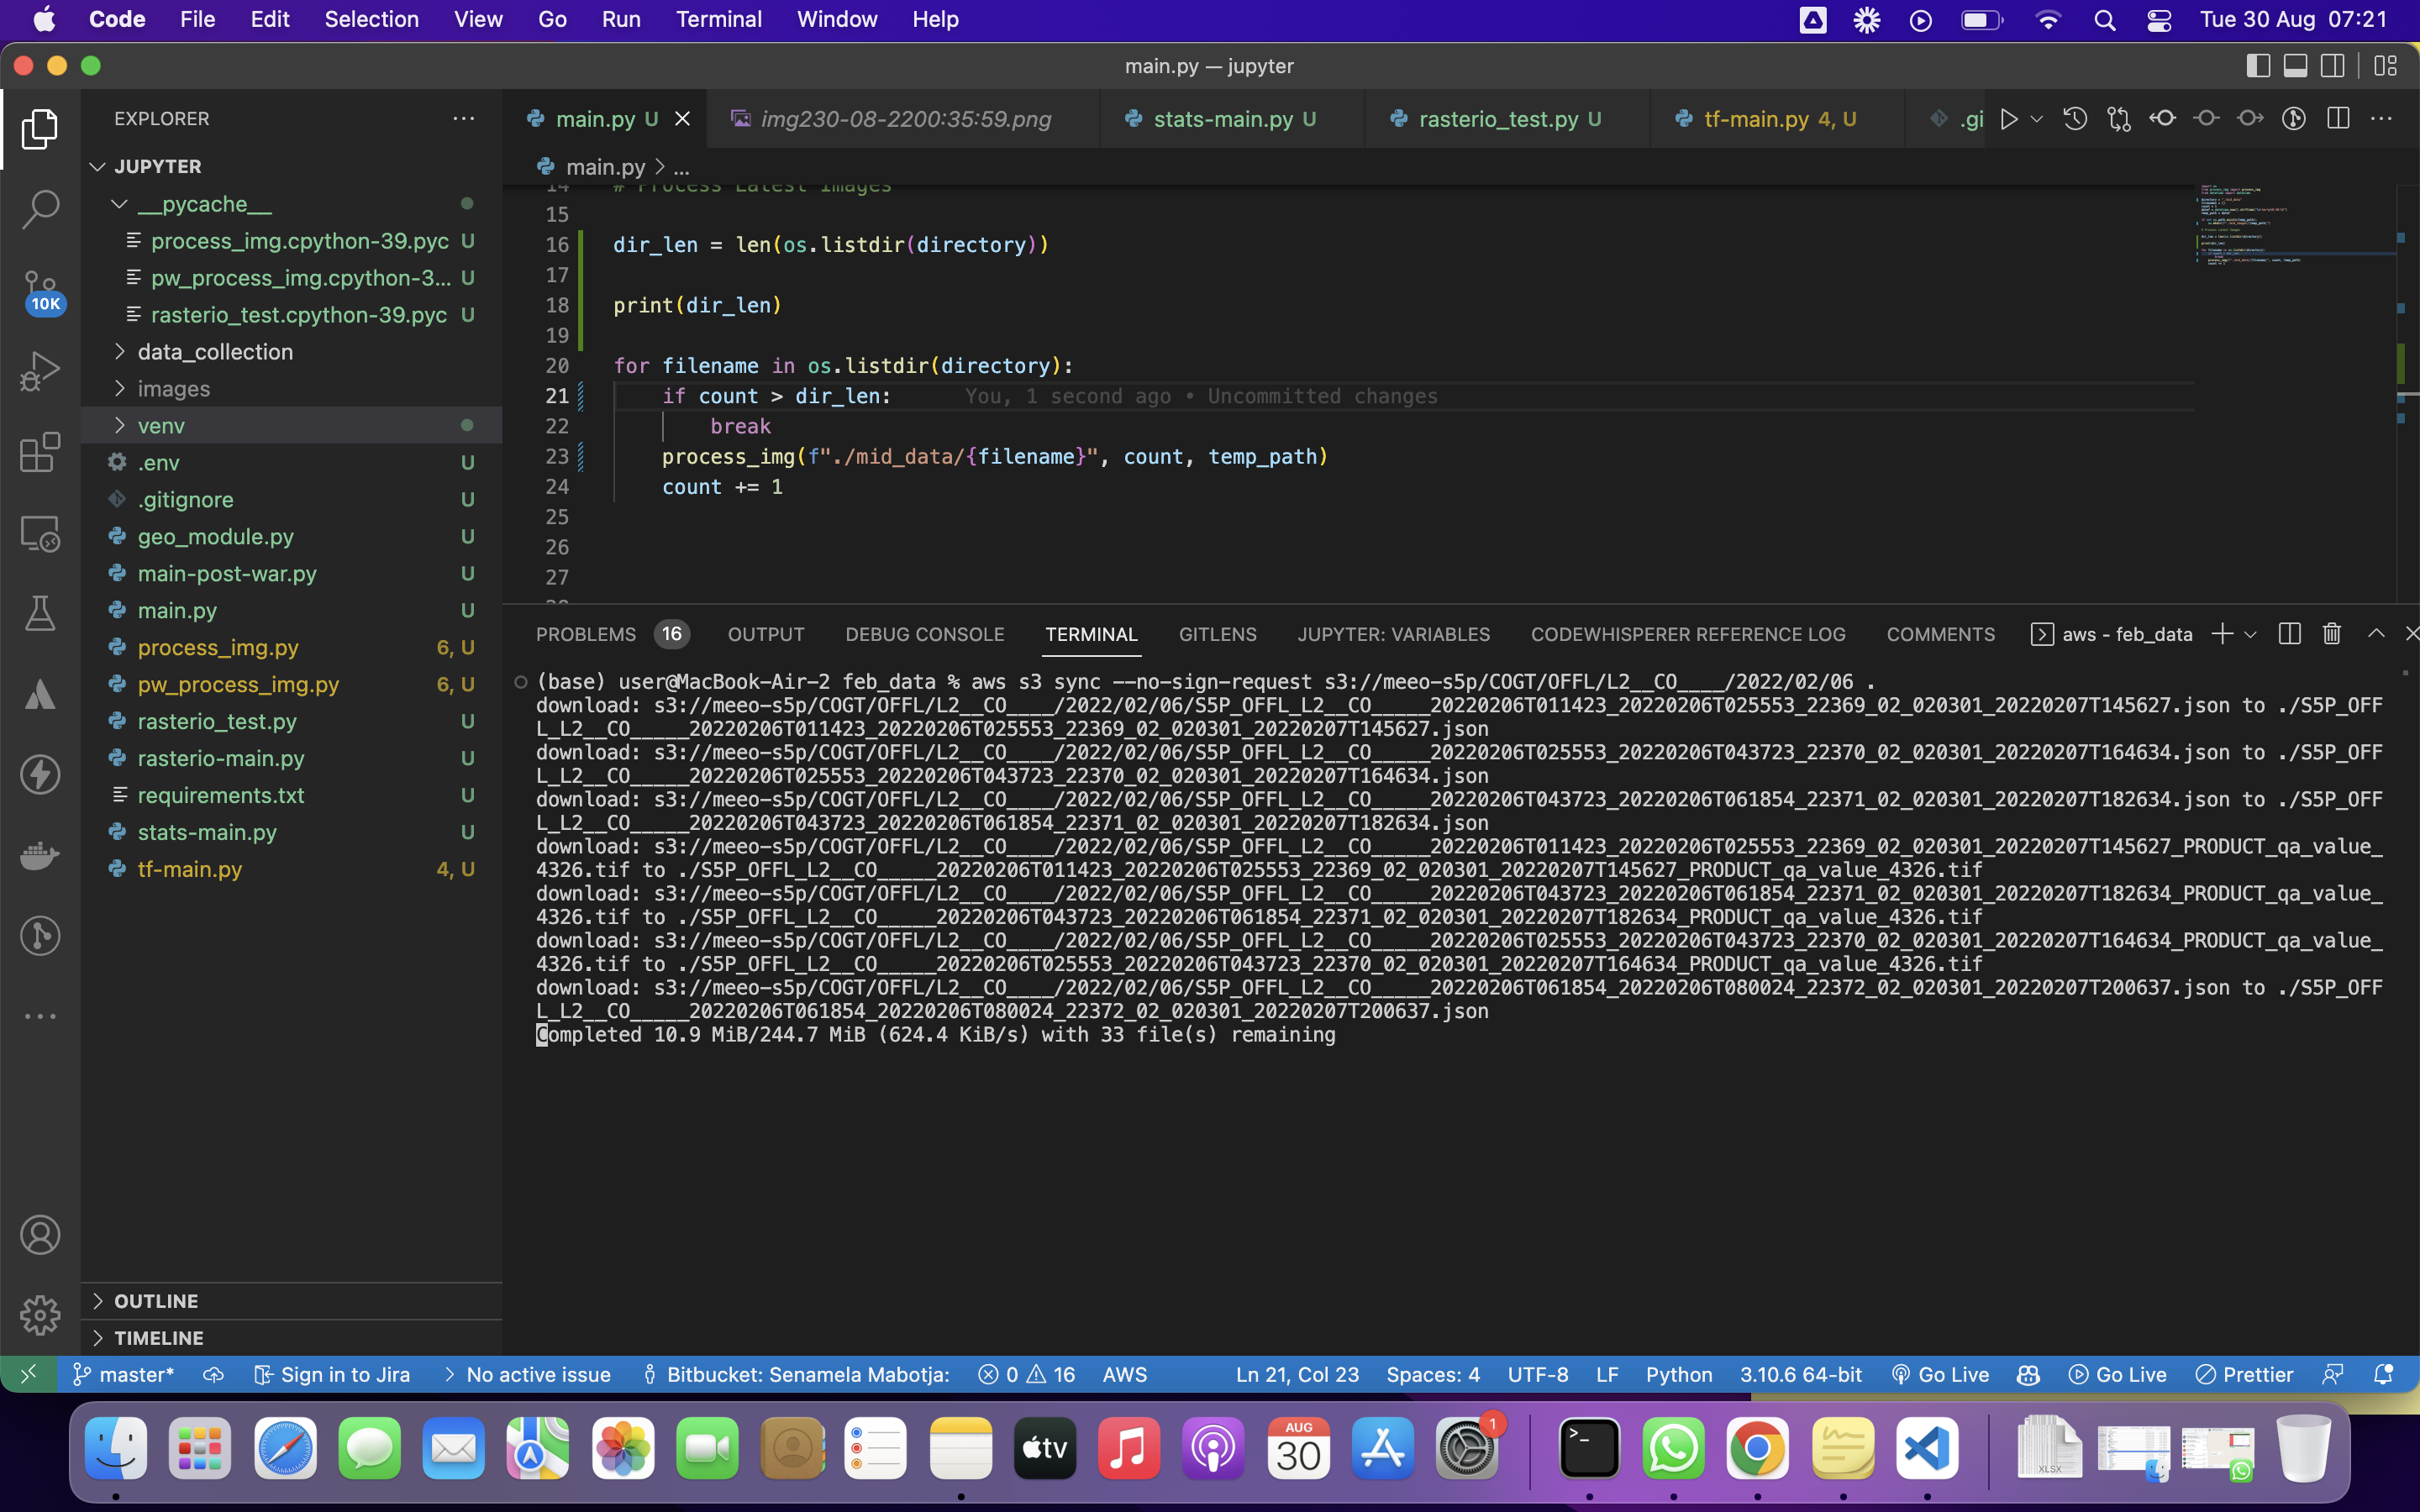Switch to the PROBLEMS panel tab
This screenshot has width=2420, height=1512.
coord(586,634)
